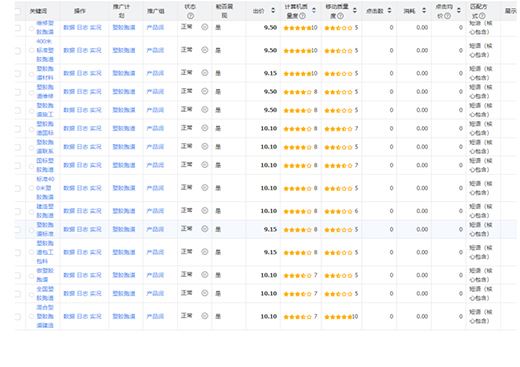This screenshot has height=367, width=520.
Task: Open help tooltip for 计算机质量度 header
Action: (x=302, y=16)
